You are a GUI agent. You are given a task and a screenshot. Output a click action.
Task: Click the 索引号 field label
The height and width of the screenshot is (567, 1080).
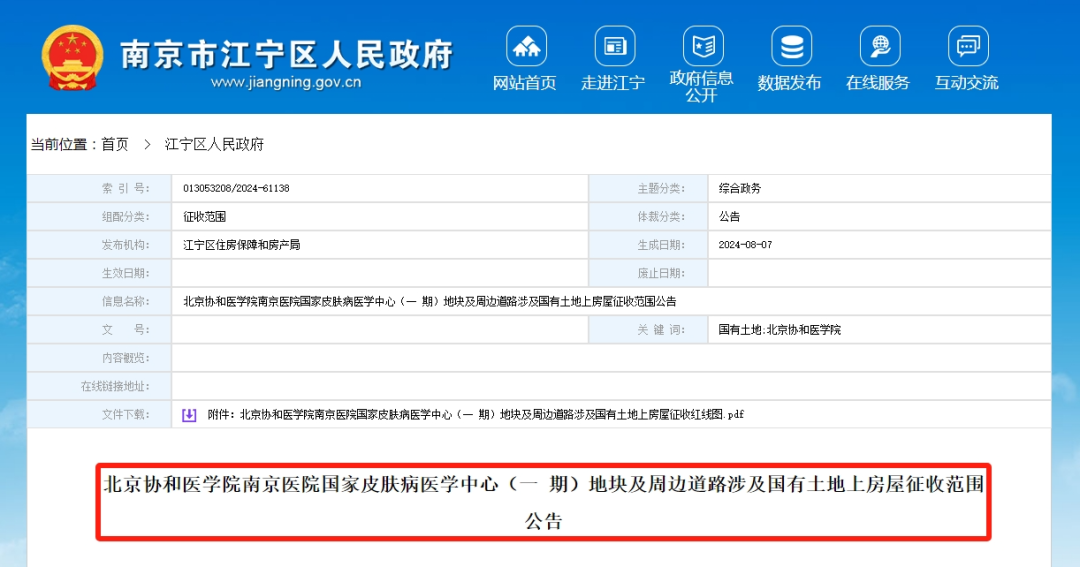[125, 188]
